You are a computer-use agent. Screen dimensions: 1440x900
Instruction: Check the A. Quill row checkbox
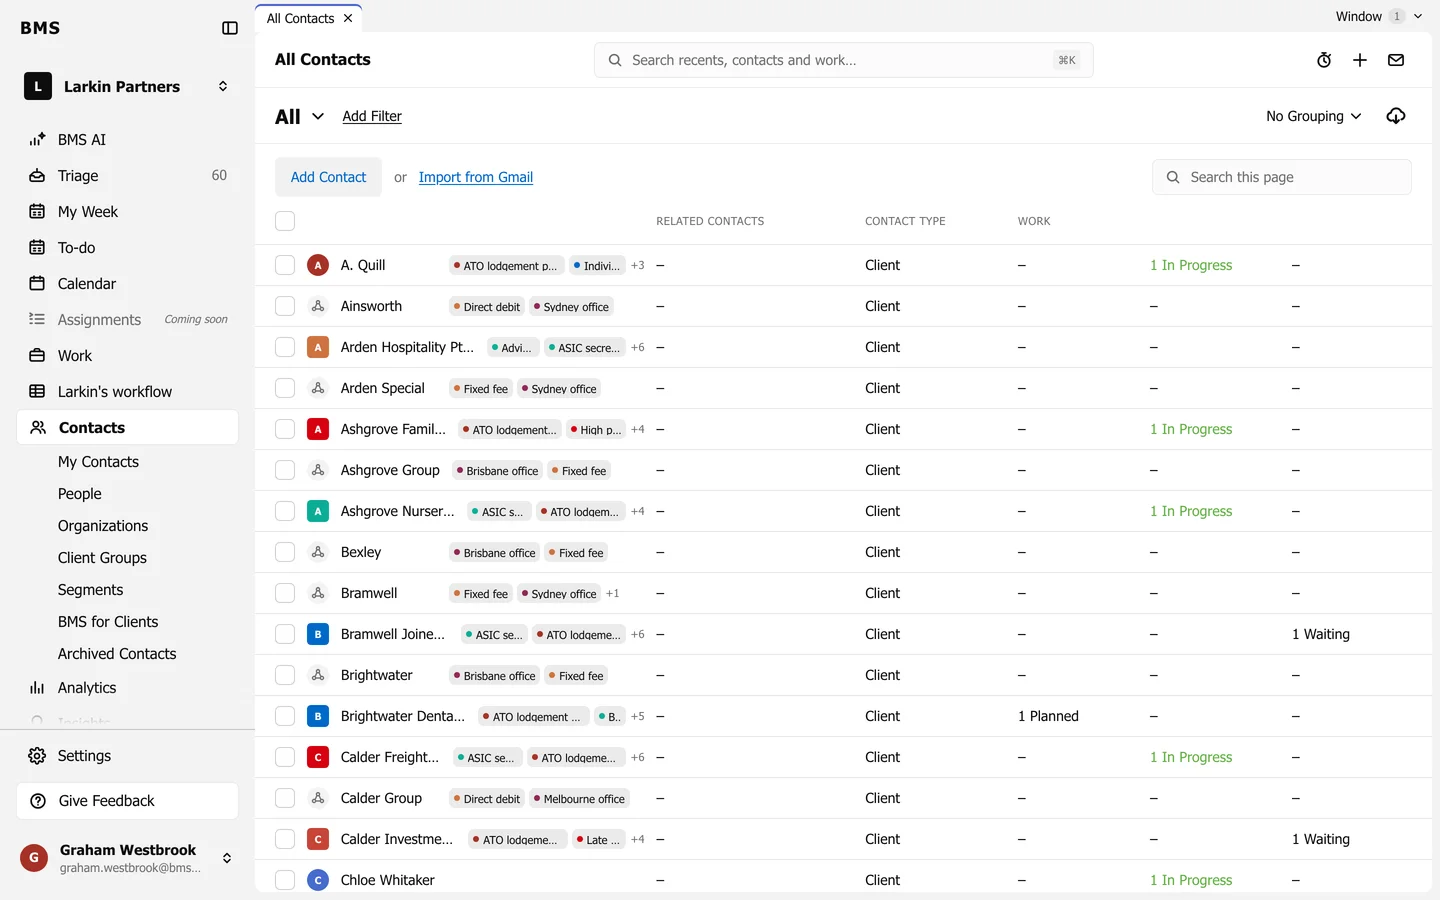tap(285, 265)
